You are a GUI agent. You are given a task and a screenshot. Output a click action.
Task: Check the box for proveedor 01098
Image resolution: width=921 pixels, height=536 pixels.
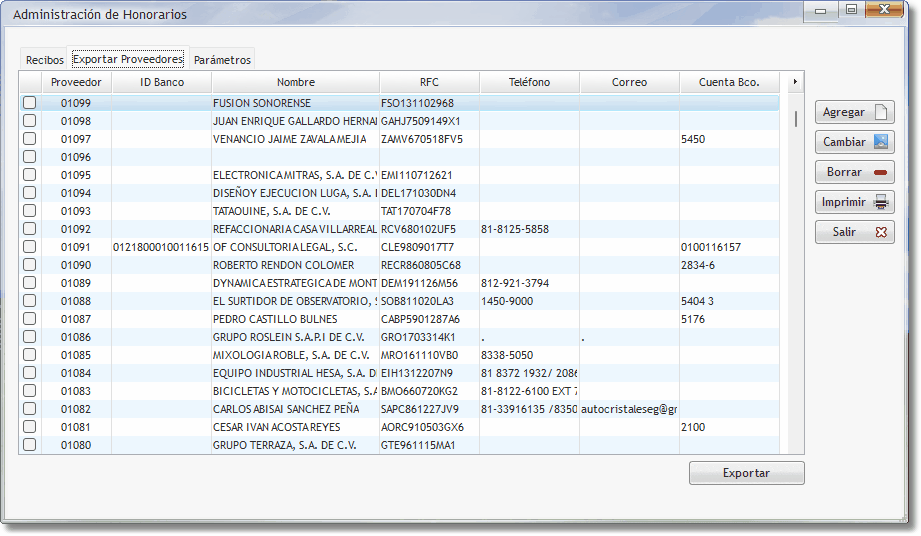(x=29, y=121)
